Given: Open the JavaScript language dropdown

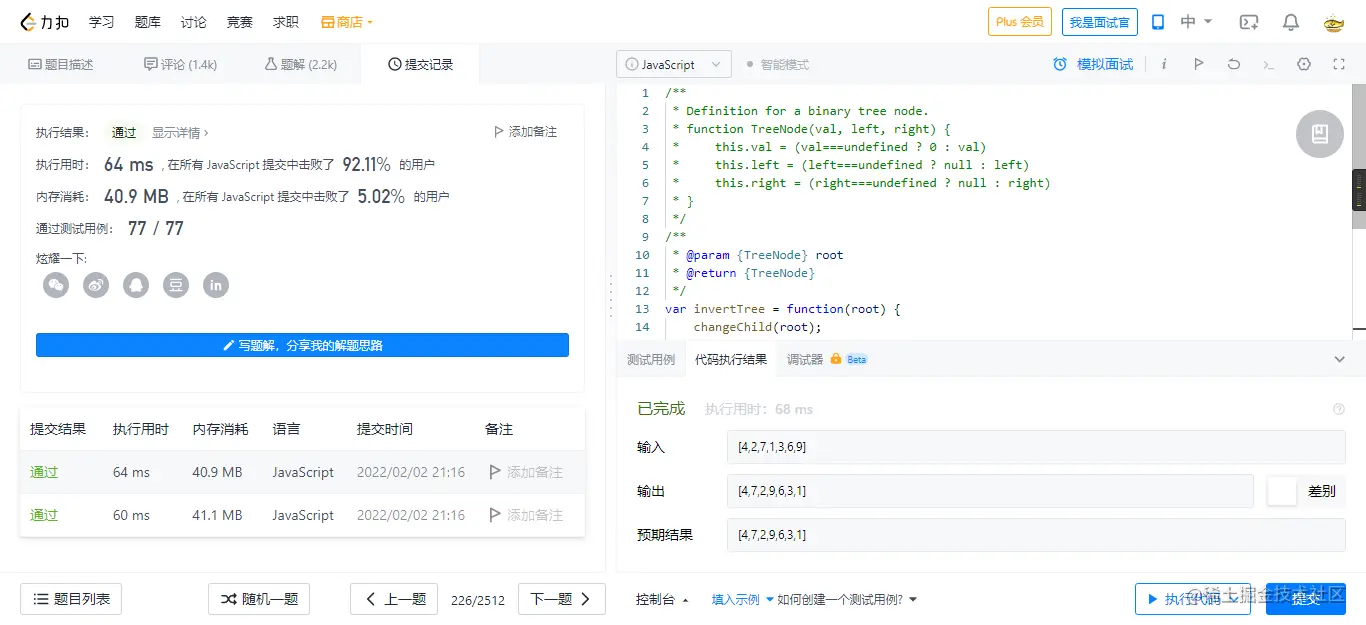Looking at the screenshot, I should pos(674,64).
